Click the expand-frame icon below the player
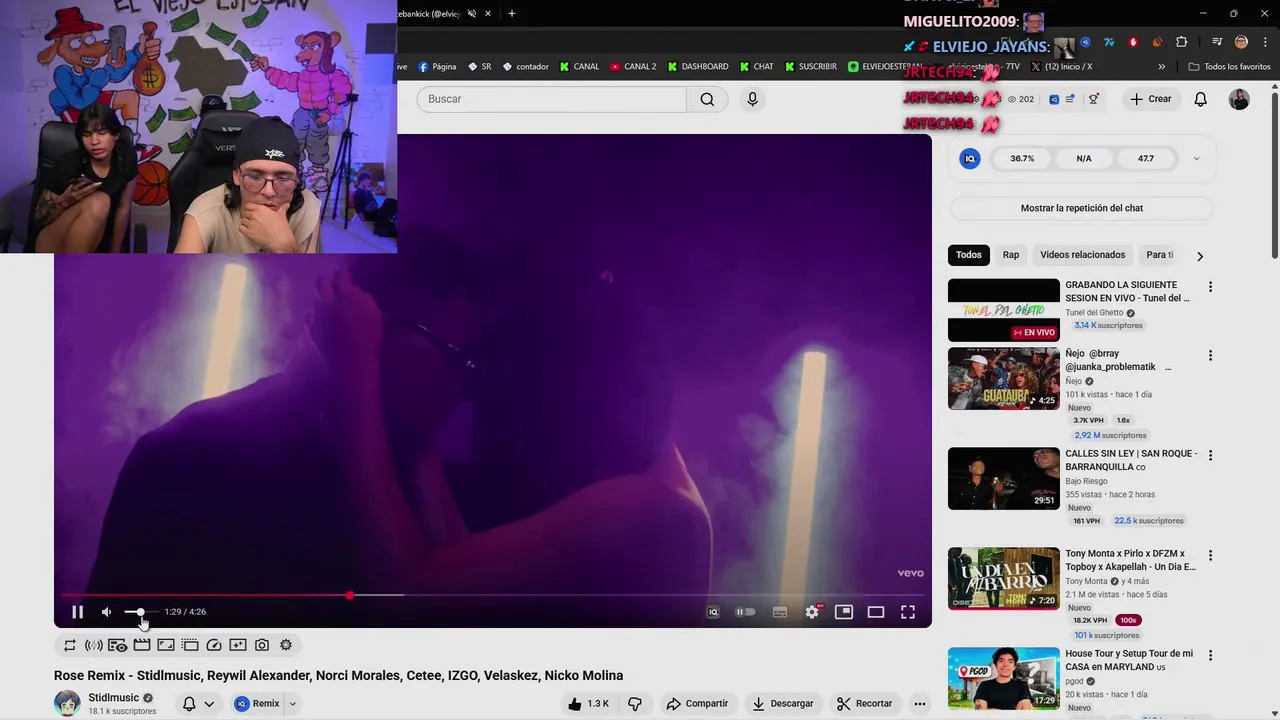Image resolution: width=1280 pixels, height=720 pixels. pos(166,645)
